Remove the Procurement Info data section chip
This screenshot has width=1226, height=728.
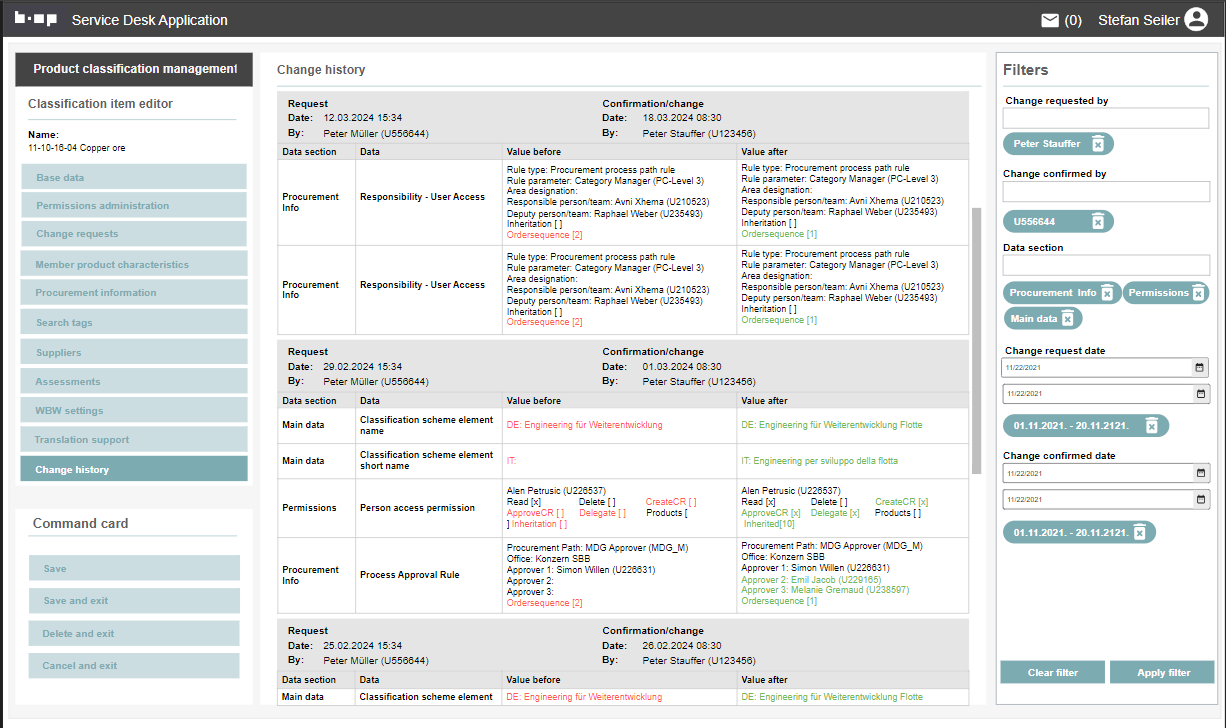[1107, 293]
